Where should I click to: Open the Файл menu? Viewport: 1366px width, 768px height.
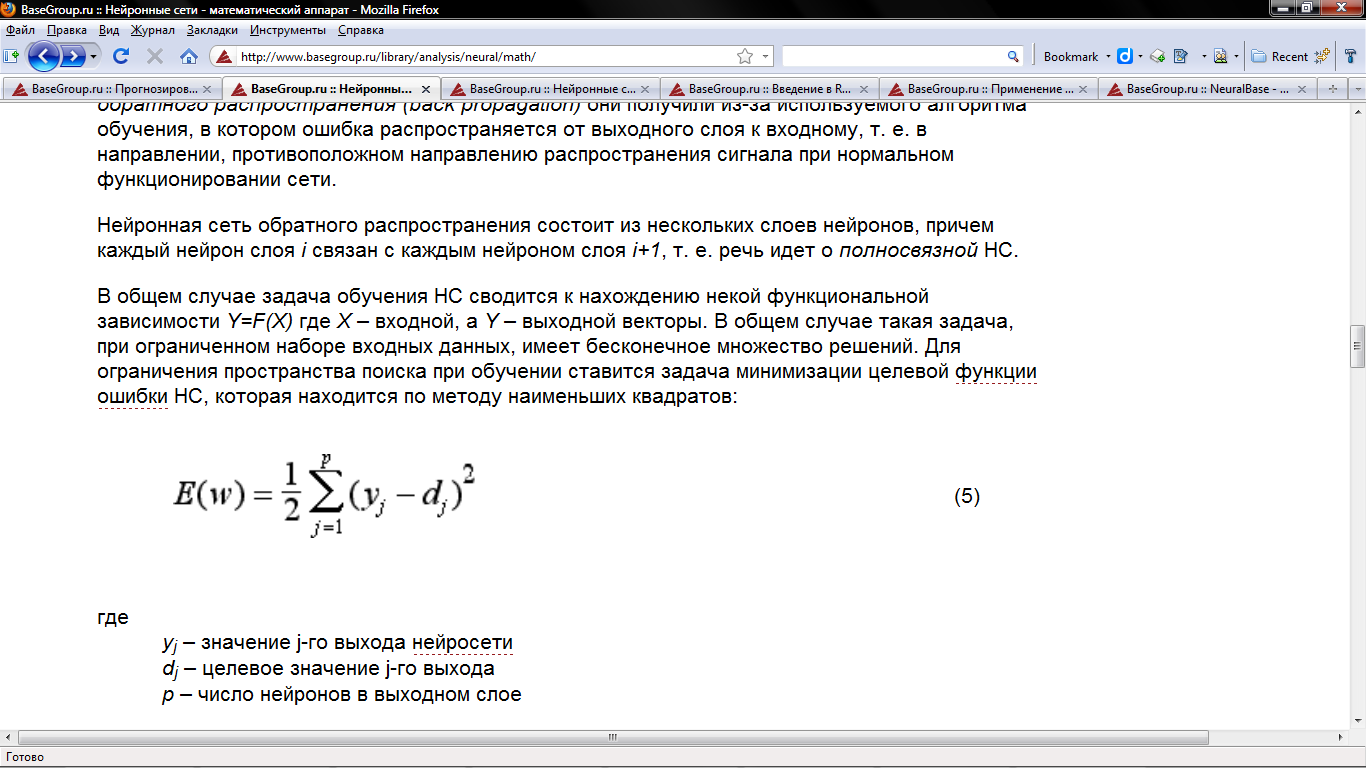click(21, 30)
